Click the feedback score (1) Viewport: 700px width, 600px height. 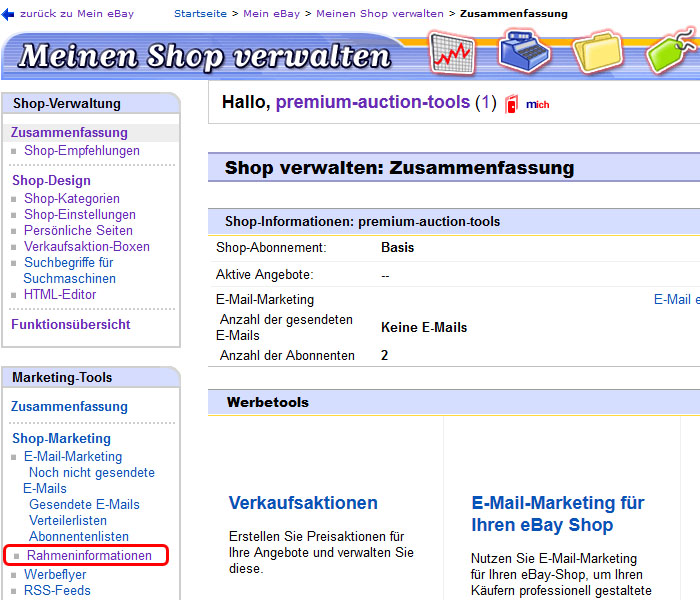(x=486, y=103)
